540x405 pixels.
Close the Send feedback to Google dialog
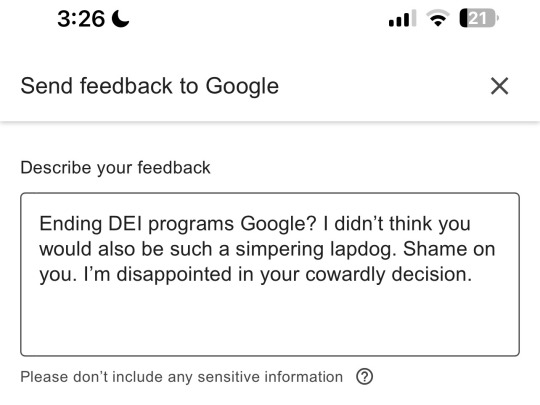pos(499,86)
